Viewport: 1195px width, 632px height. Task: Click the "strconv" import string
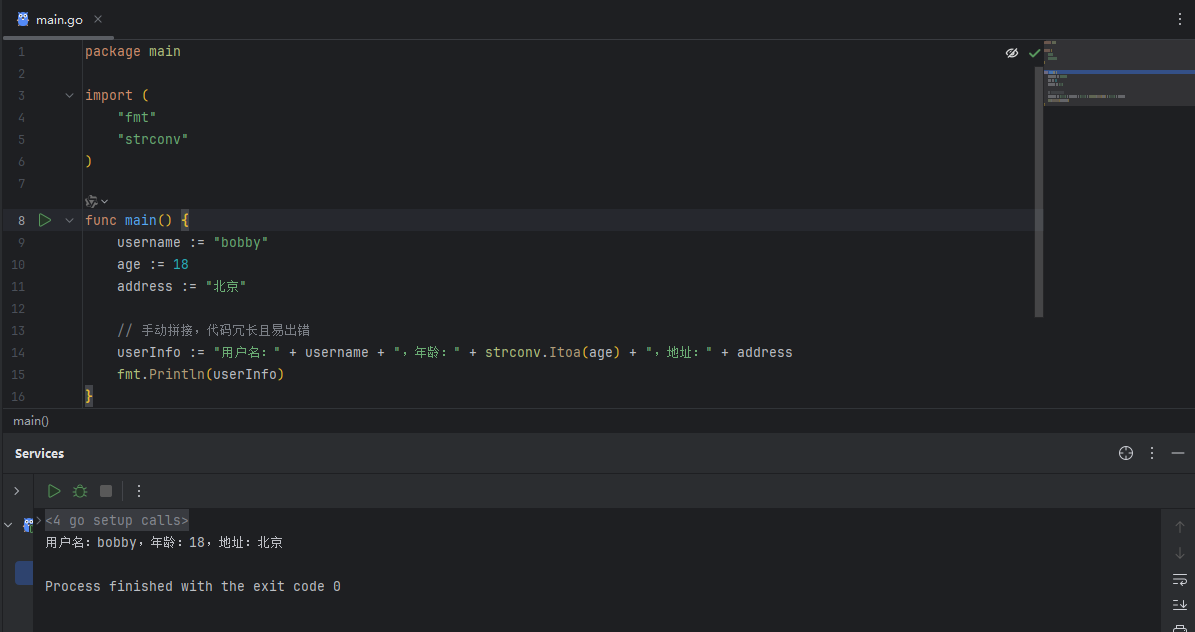click(x=152, y=140)
